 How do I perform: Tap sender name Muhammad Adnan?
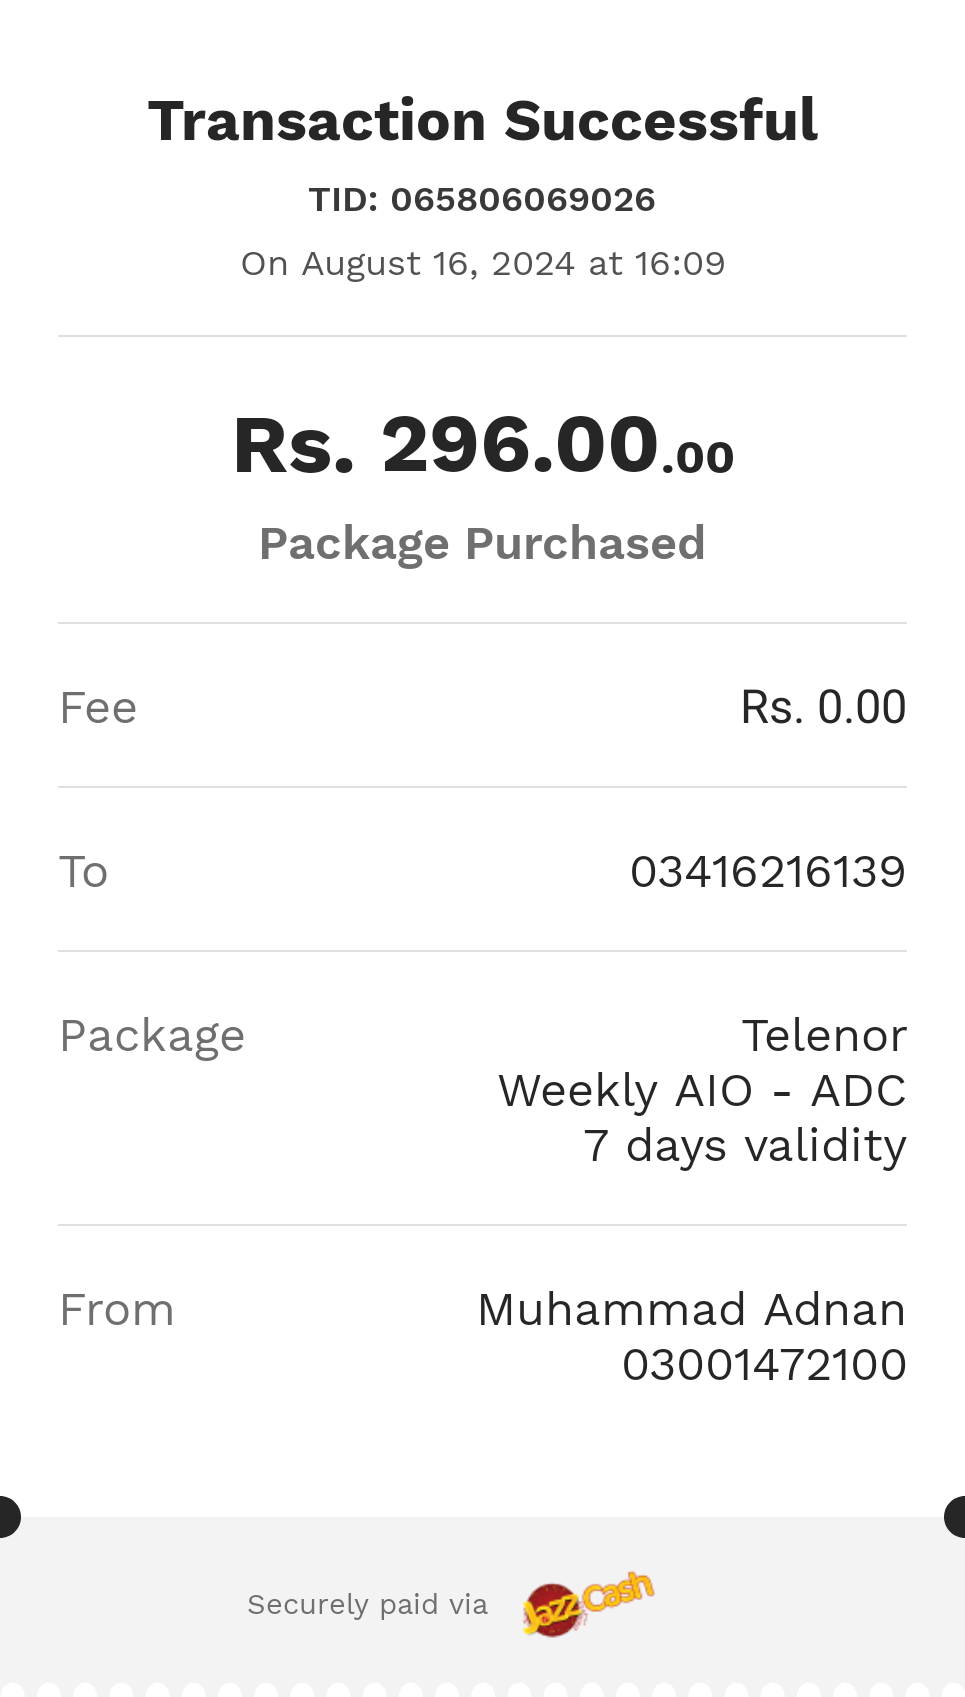tap(692, 1310)
